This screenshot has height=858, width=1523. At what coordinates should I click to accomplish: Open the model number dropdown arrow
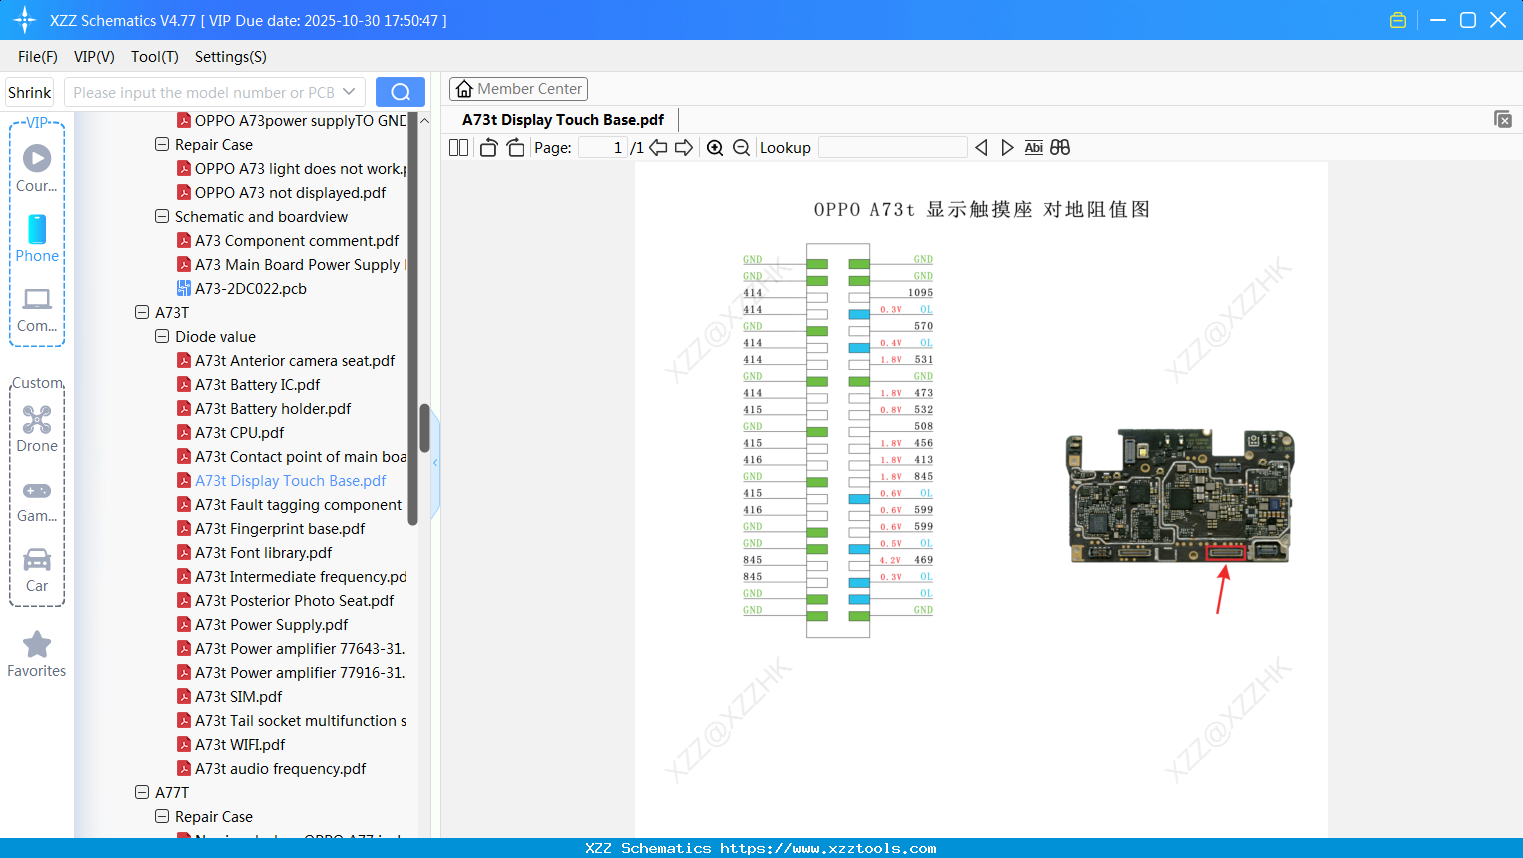[x=349, y=92]
